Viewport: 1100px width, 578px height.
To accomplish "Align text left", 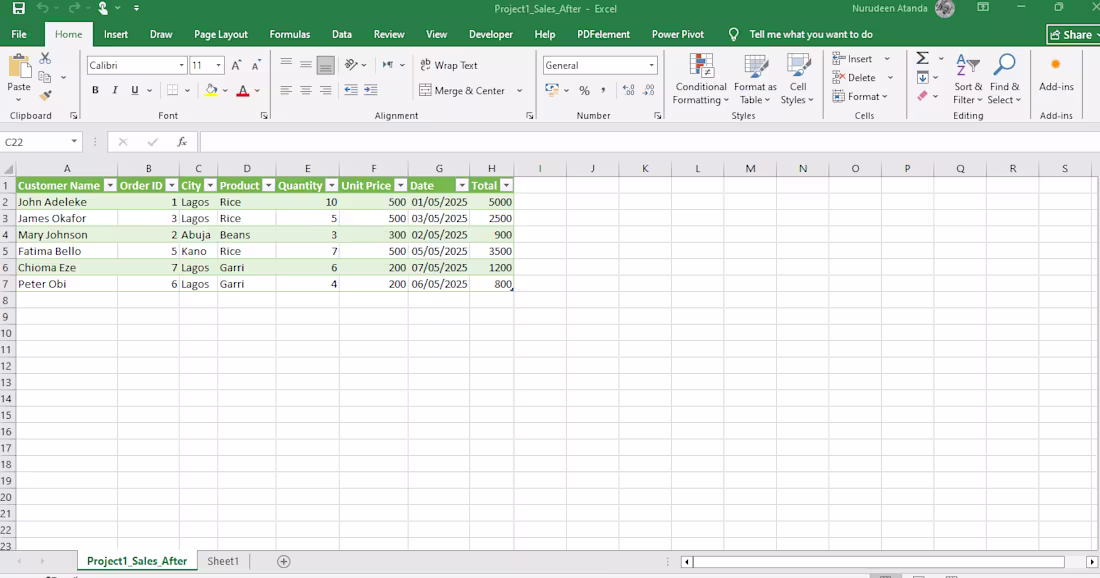I will tap(286, 90).
